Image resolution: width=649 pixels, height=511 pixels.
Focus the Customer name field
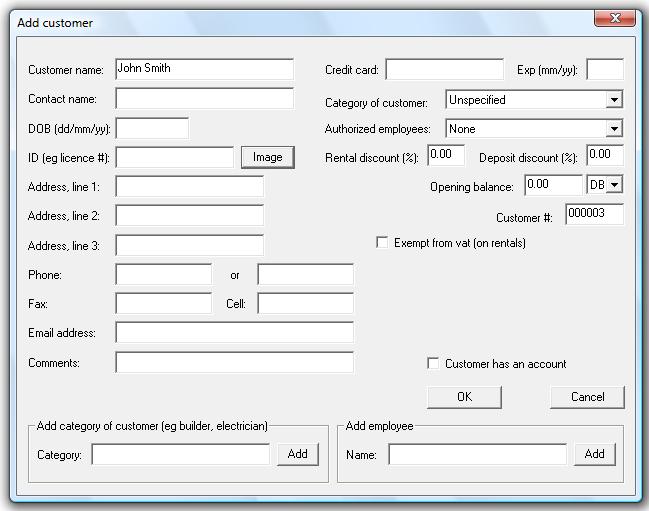204,69
